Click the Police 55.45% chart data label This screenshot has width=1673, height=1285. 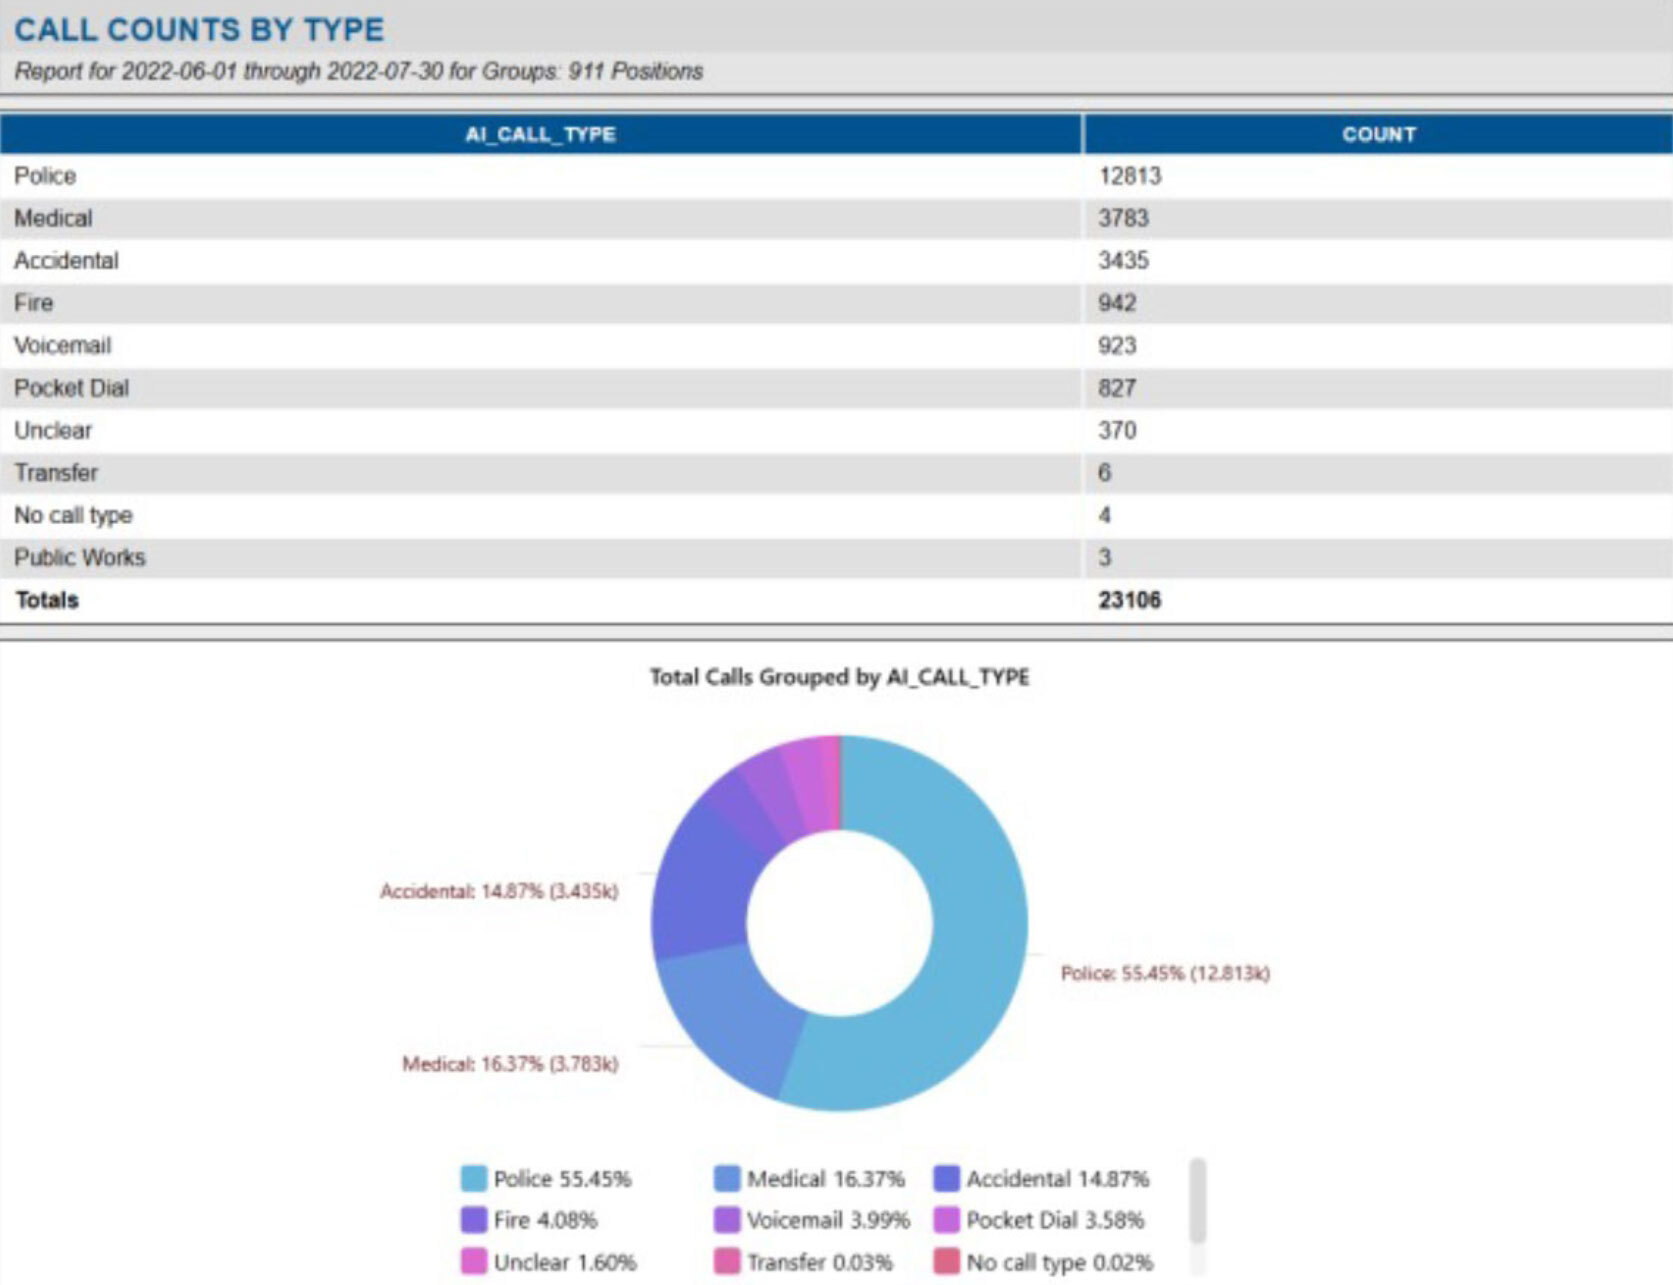click(x=1164, y=973)
